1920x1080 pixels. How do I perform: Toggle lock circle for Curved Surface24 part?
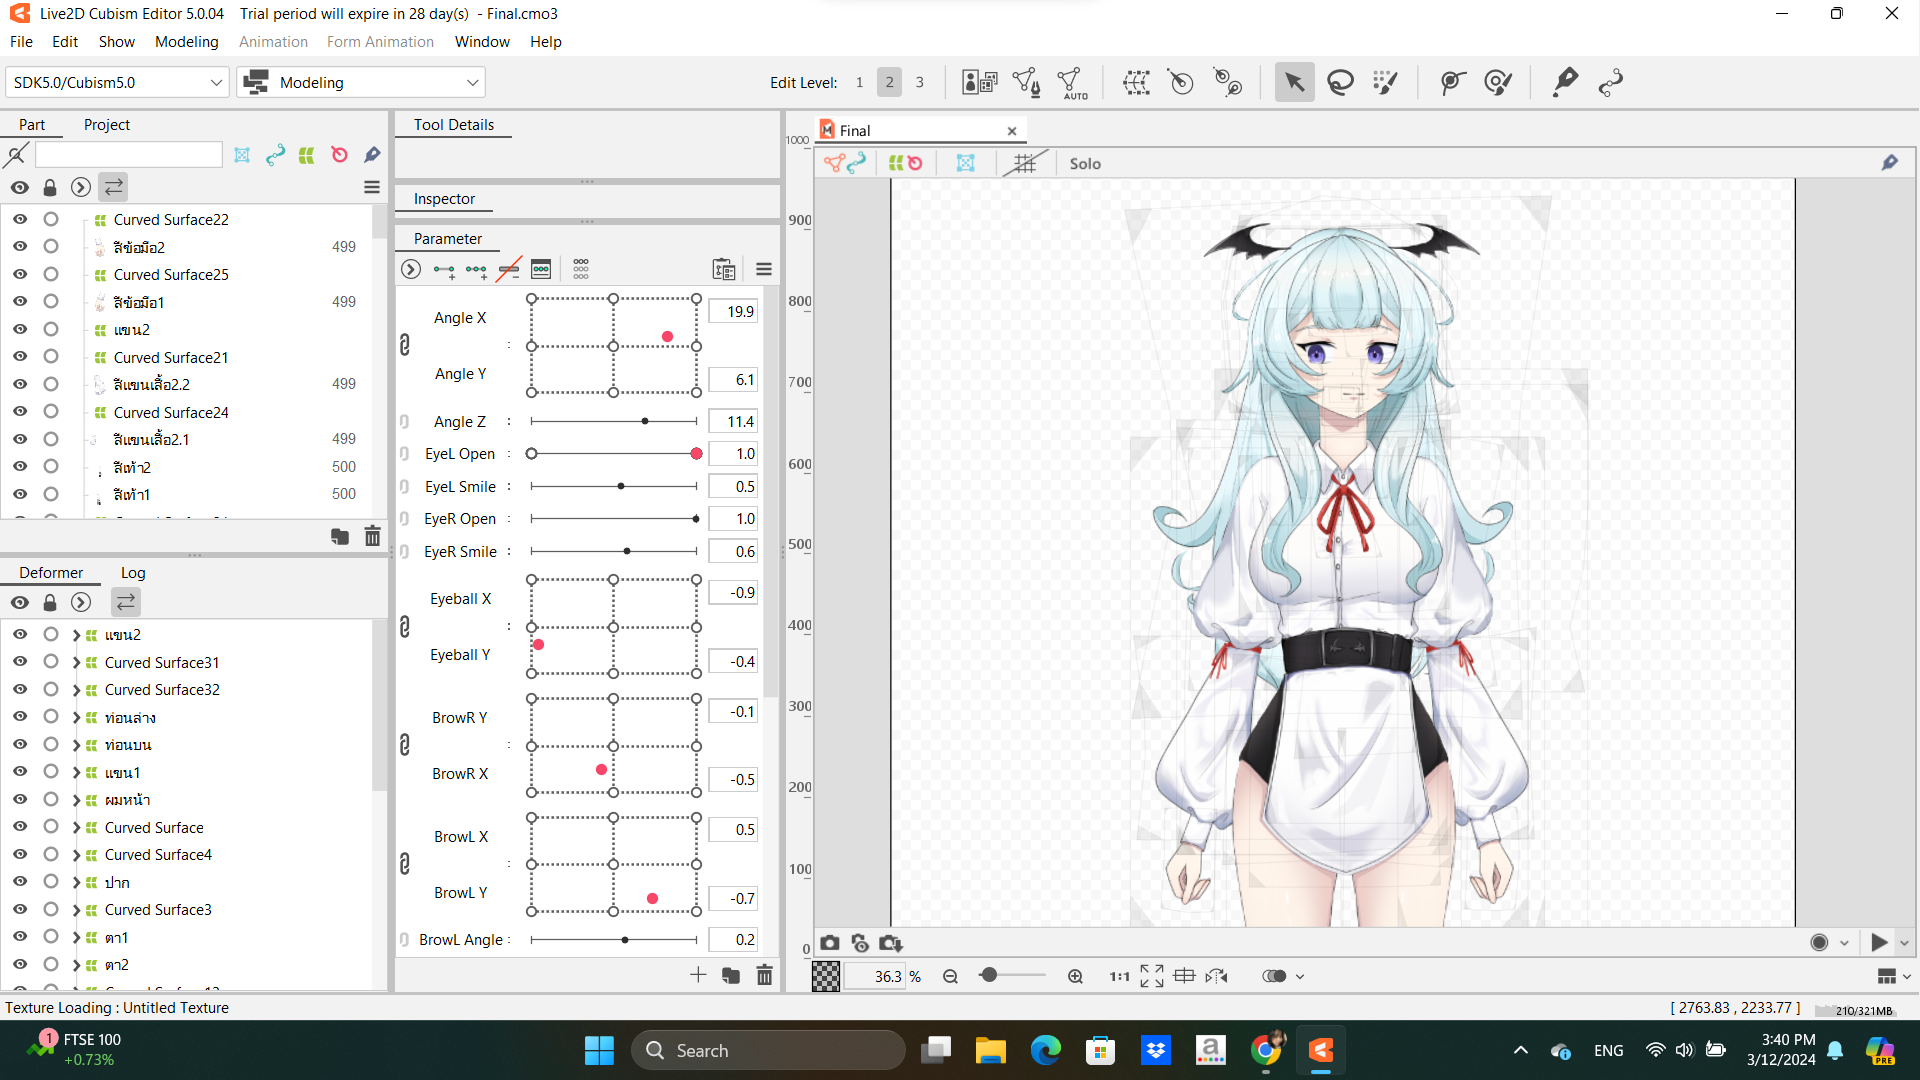(x=51, y=412)
